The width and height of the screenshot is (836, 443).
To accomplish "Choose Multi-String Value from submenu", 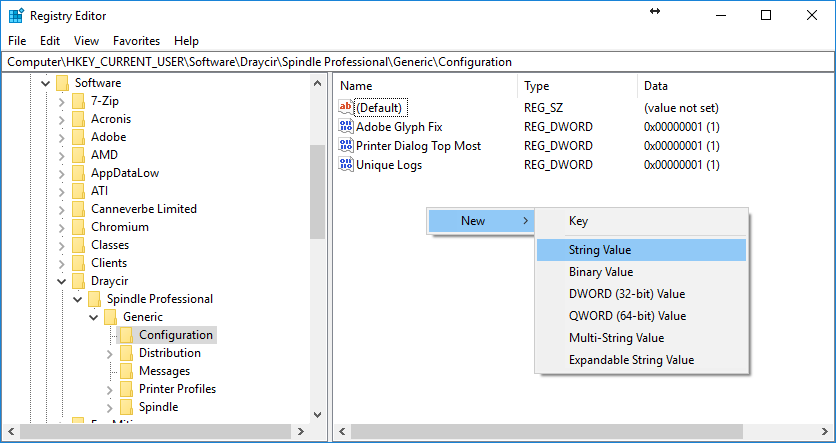I will click(x=641, y=338).
